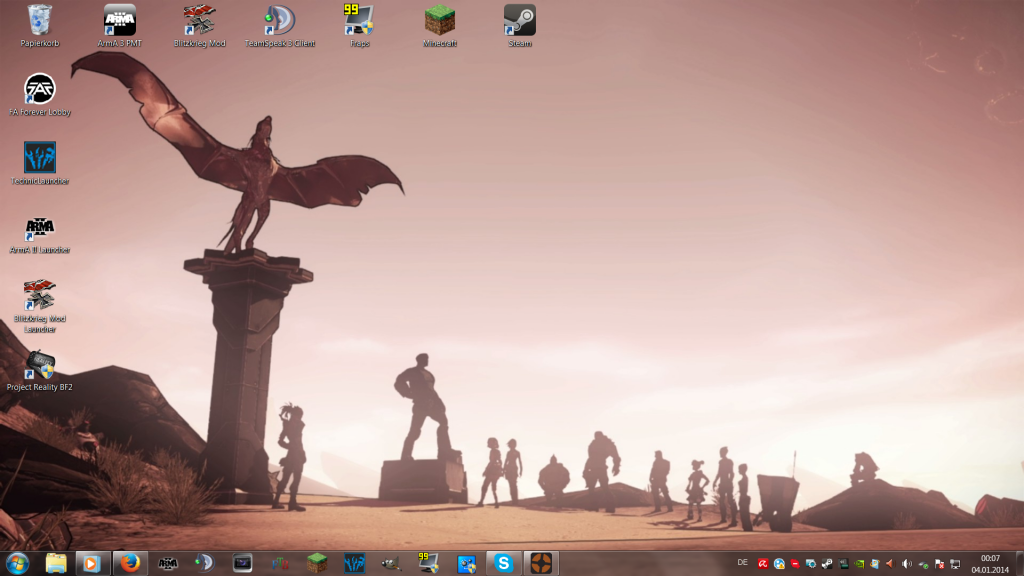Select the Fraps desktop shortcut
The width and height of the screenshot is (1024, 576).
coord(360,25)
